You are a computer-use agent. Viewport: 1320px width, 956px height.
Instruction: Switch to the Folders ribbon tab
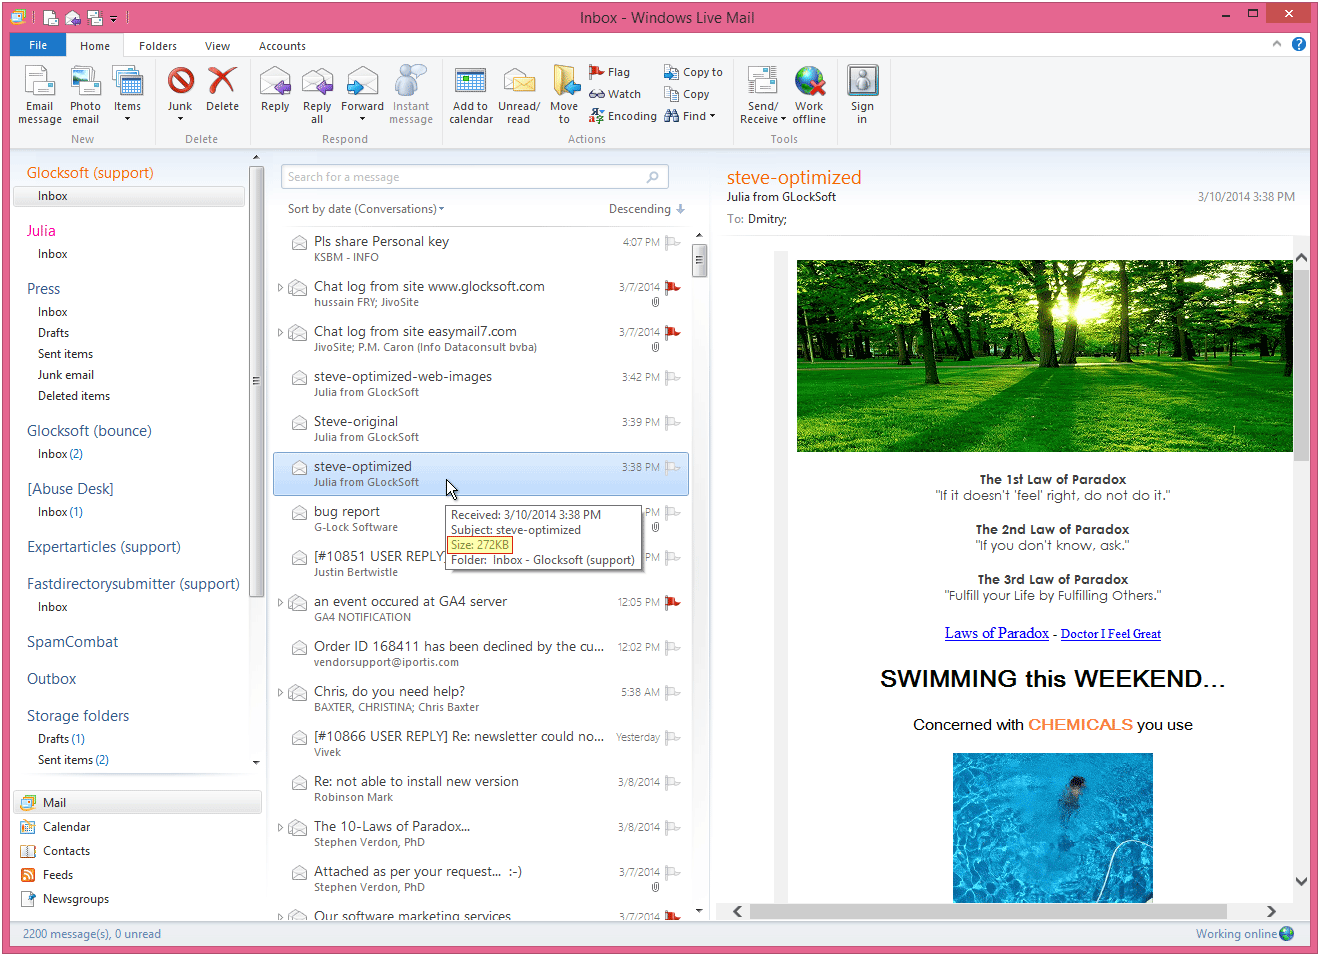(x=158, y=46)
